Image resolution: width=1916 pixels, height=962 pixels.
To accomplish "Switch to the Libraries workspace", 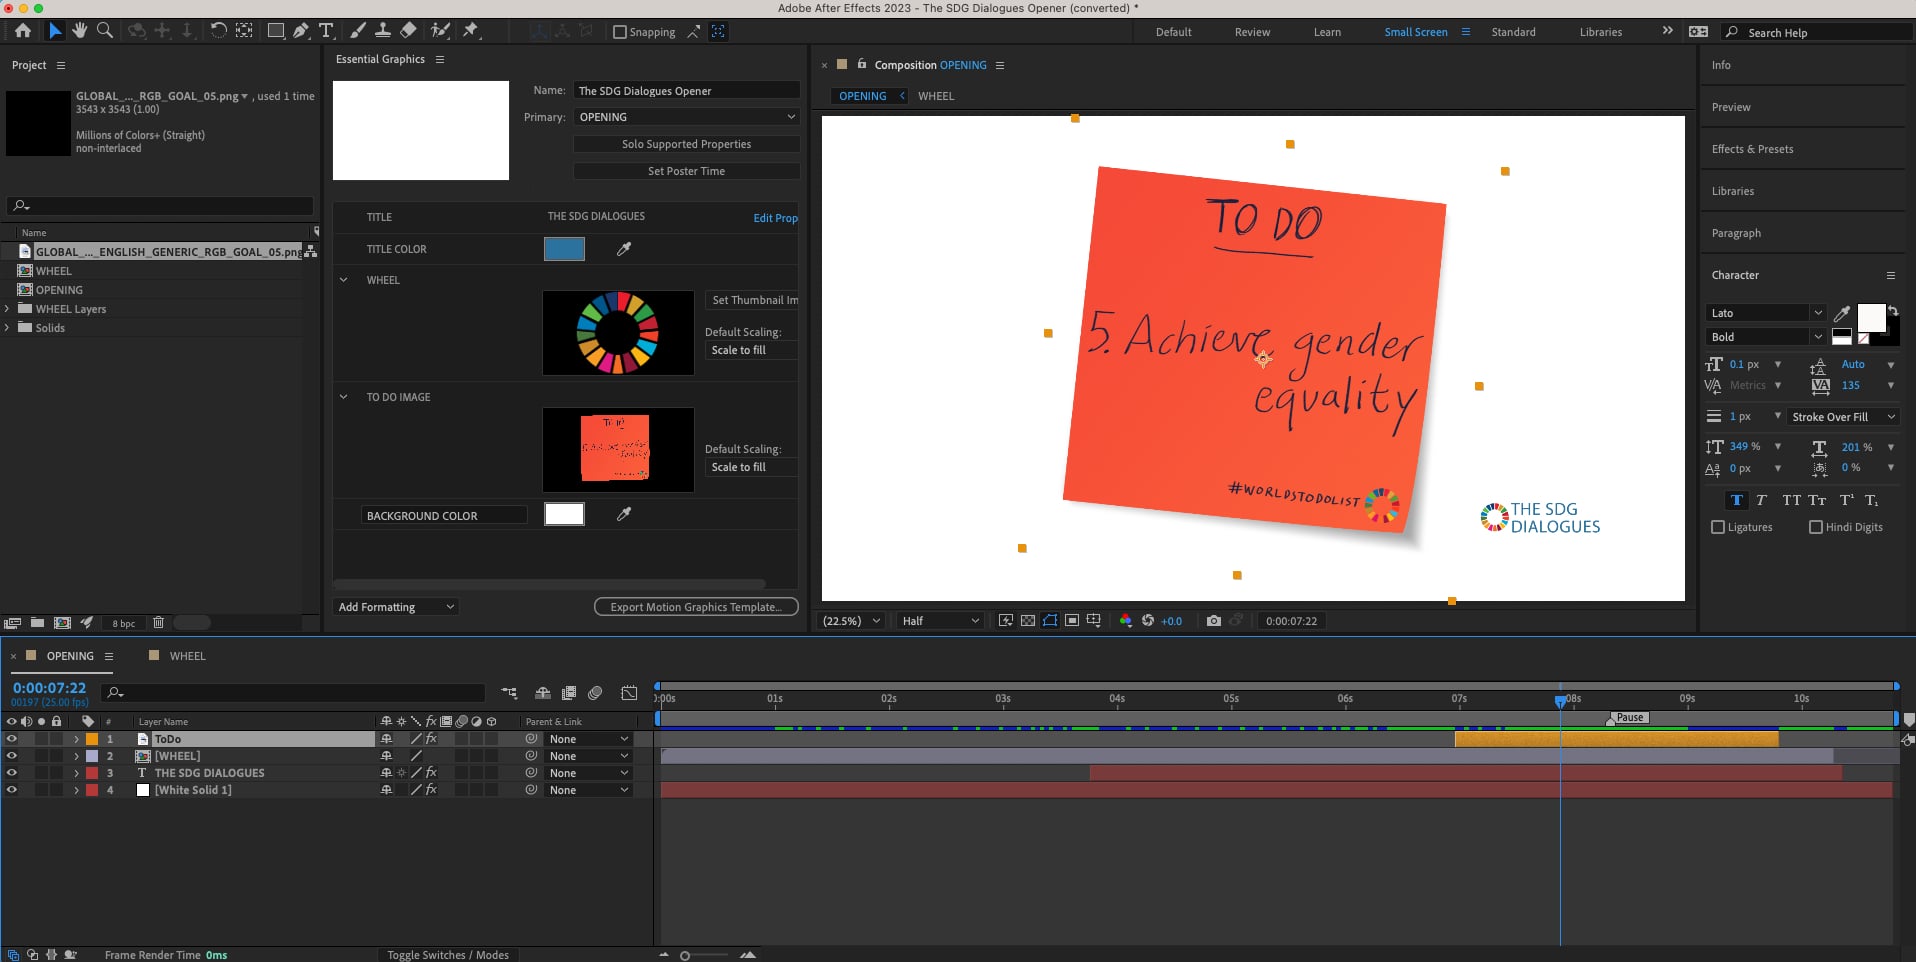I will click(x=1600, y=32).
